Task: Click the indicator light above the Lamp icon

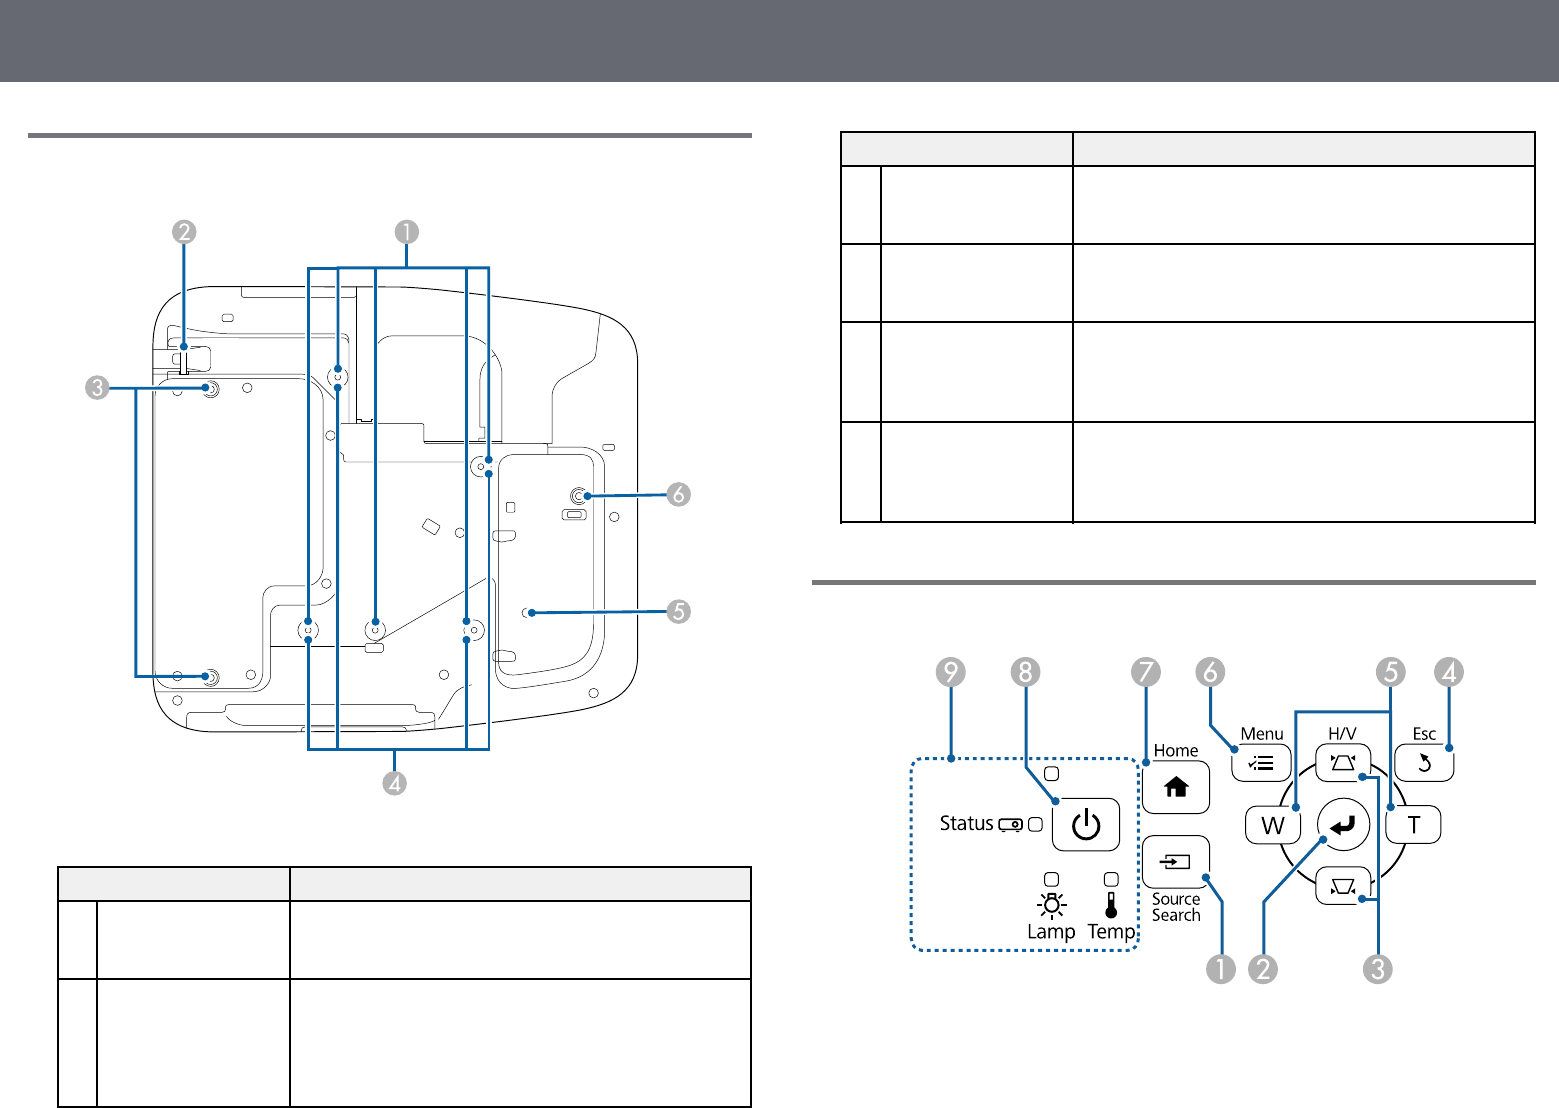Action: [x=1051, y=879]
